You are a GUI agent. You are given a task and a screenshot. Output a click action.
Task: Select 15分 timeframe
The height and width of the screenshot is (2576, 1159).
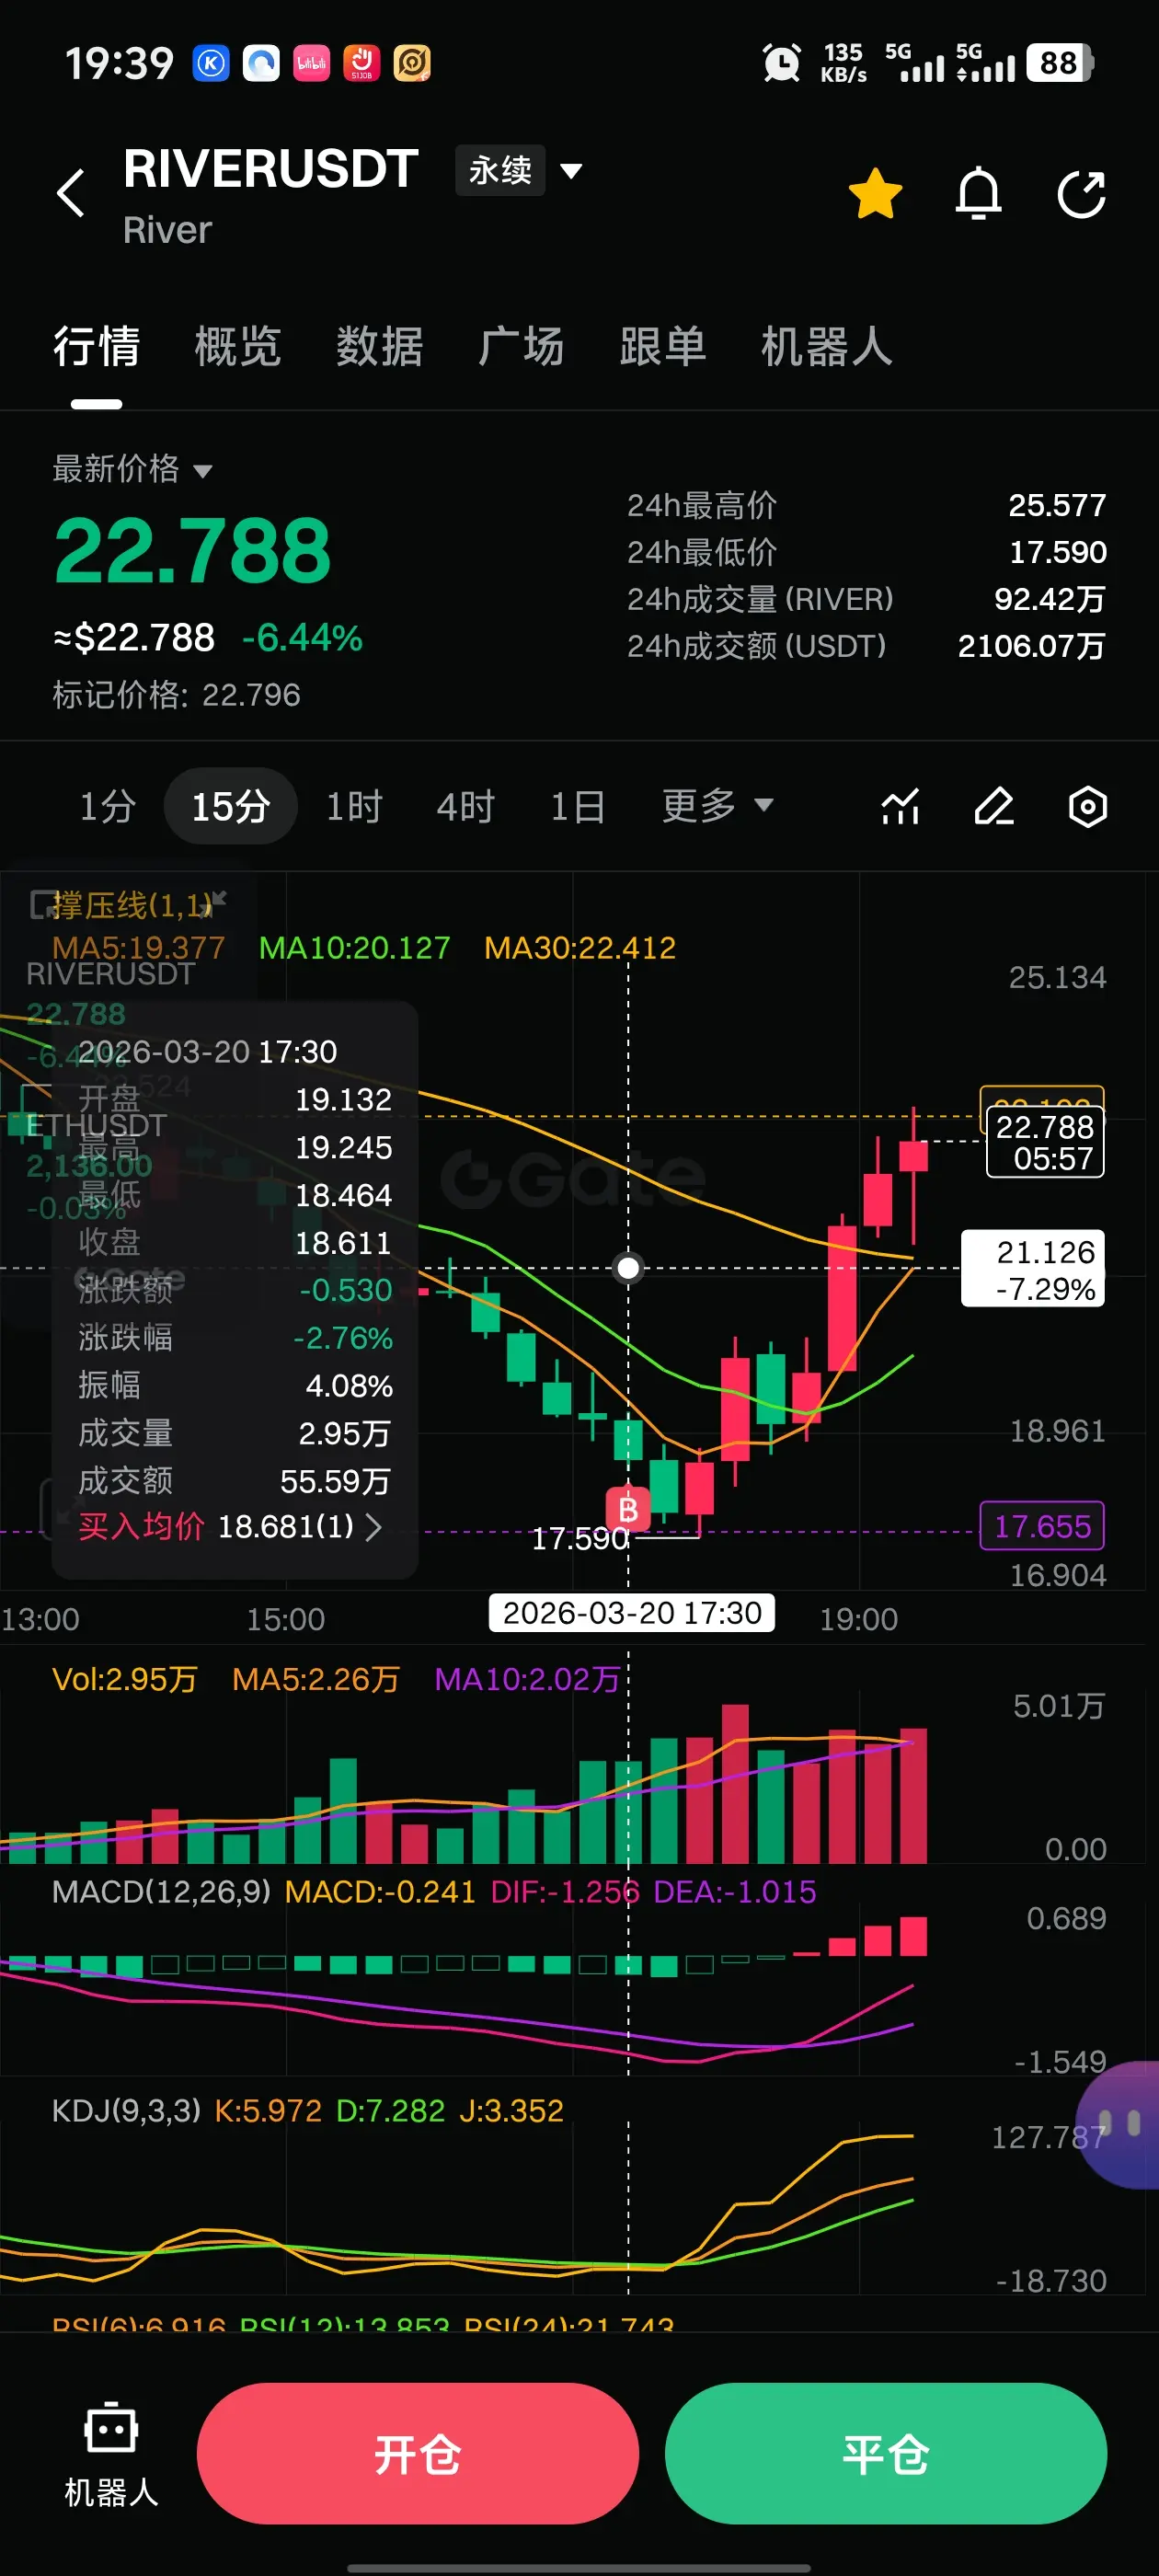tap(231, 806)
